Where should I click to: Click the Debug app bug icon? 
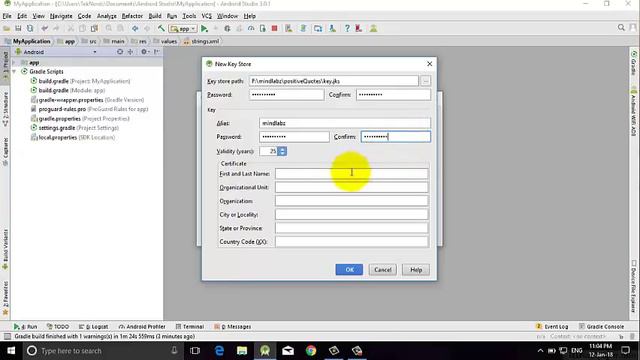(x=227, y=29)
